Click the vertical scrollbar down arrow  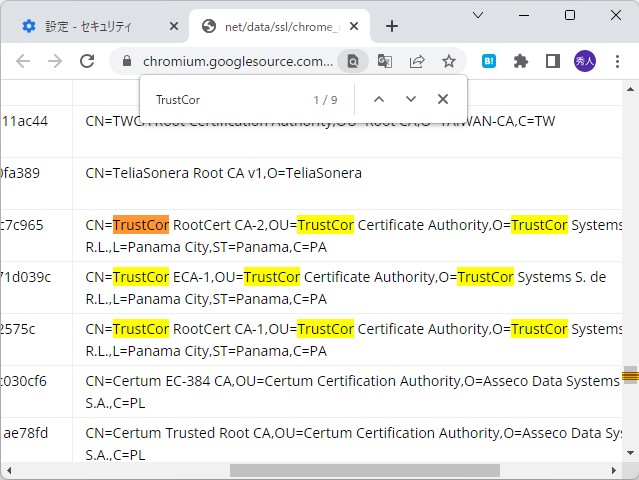630,453
